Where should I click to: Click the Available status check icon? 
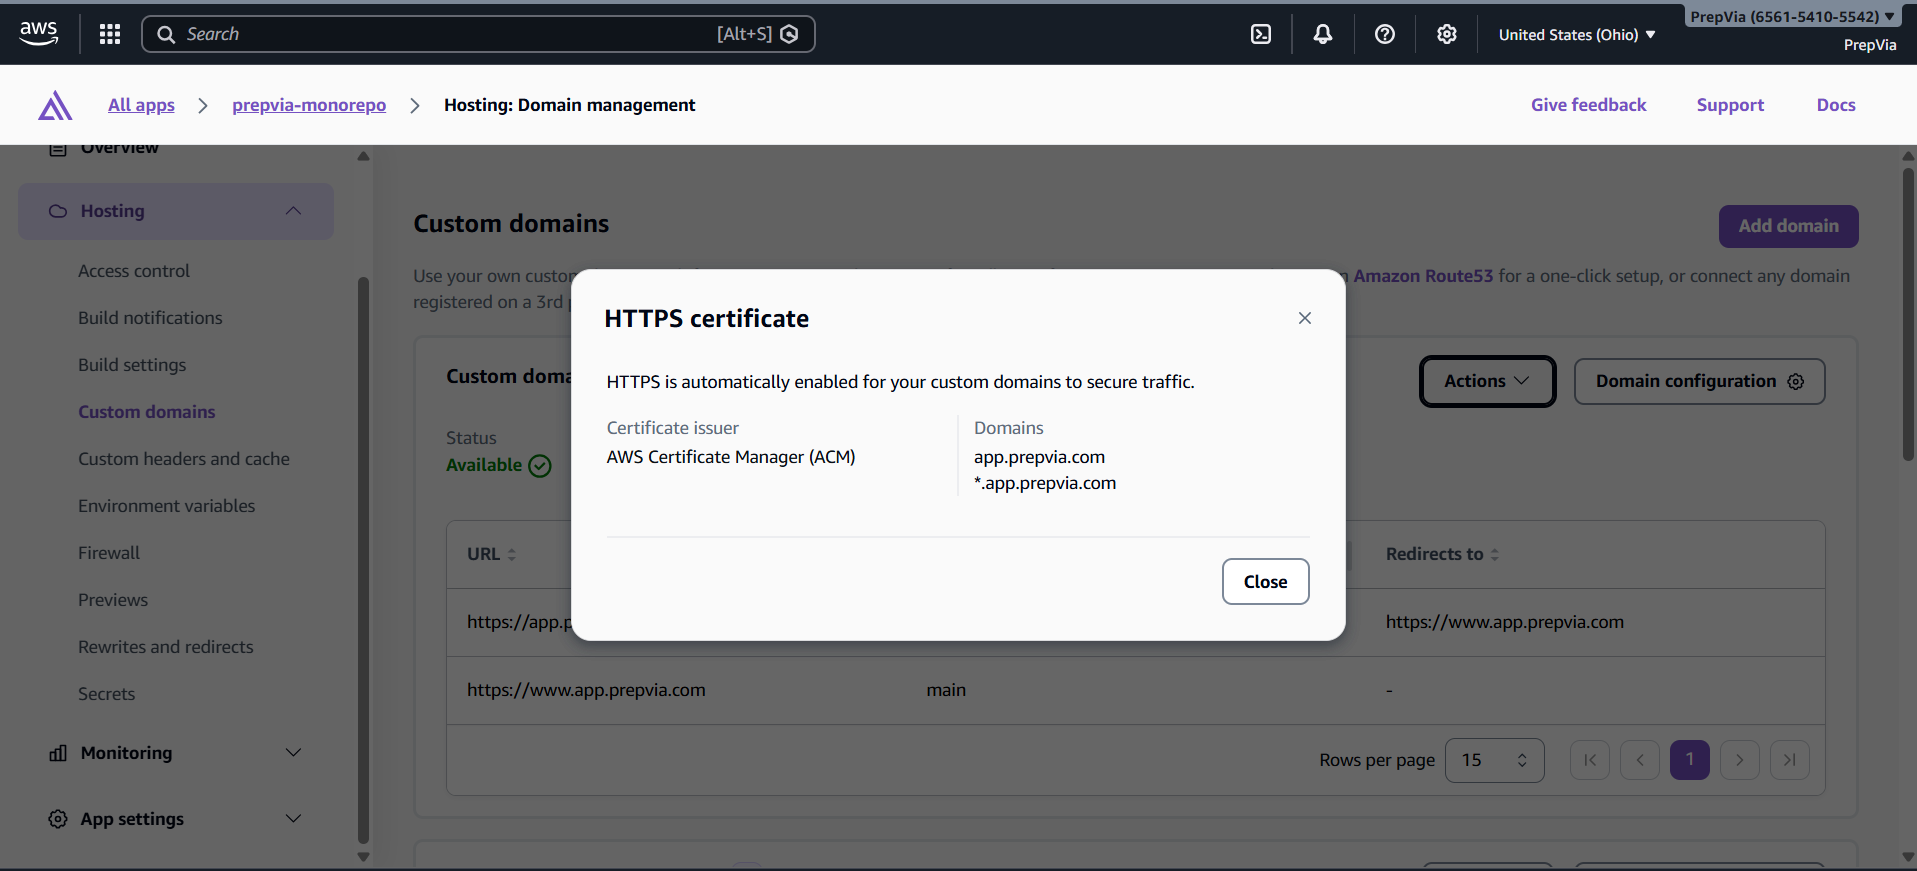[540, 466]
